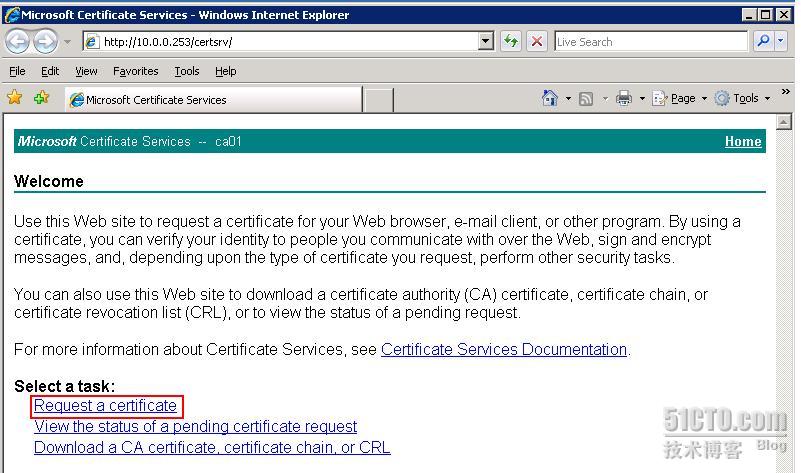Open the Help menu
The height and width of the screenshot is (473, 801).
click(x=225, y=71)
